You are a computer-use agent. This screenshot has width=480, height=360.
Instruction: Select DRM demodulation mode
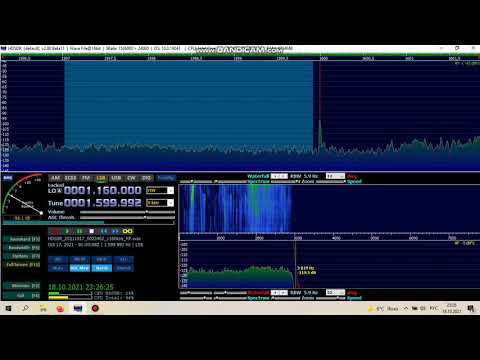coord(146,178)
